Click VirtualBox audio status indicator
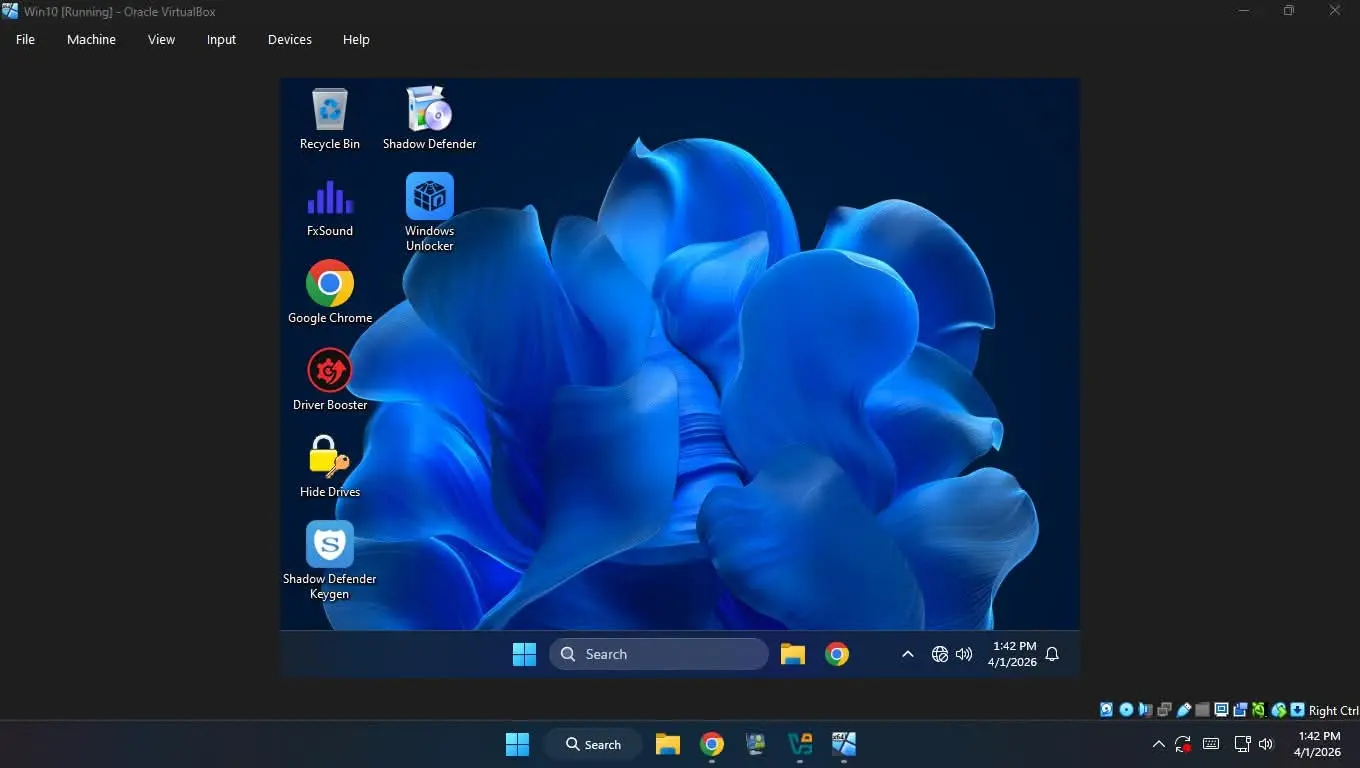This screenshot has height=768, width=1360. (1145, 710)
